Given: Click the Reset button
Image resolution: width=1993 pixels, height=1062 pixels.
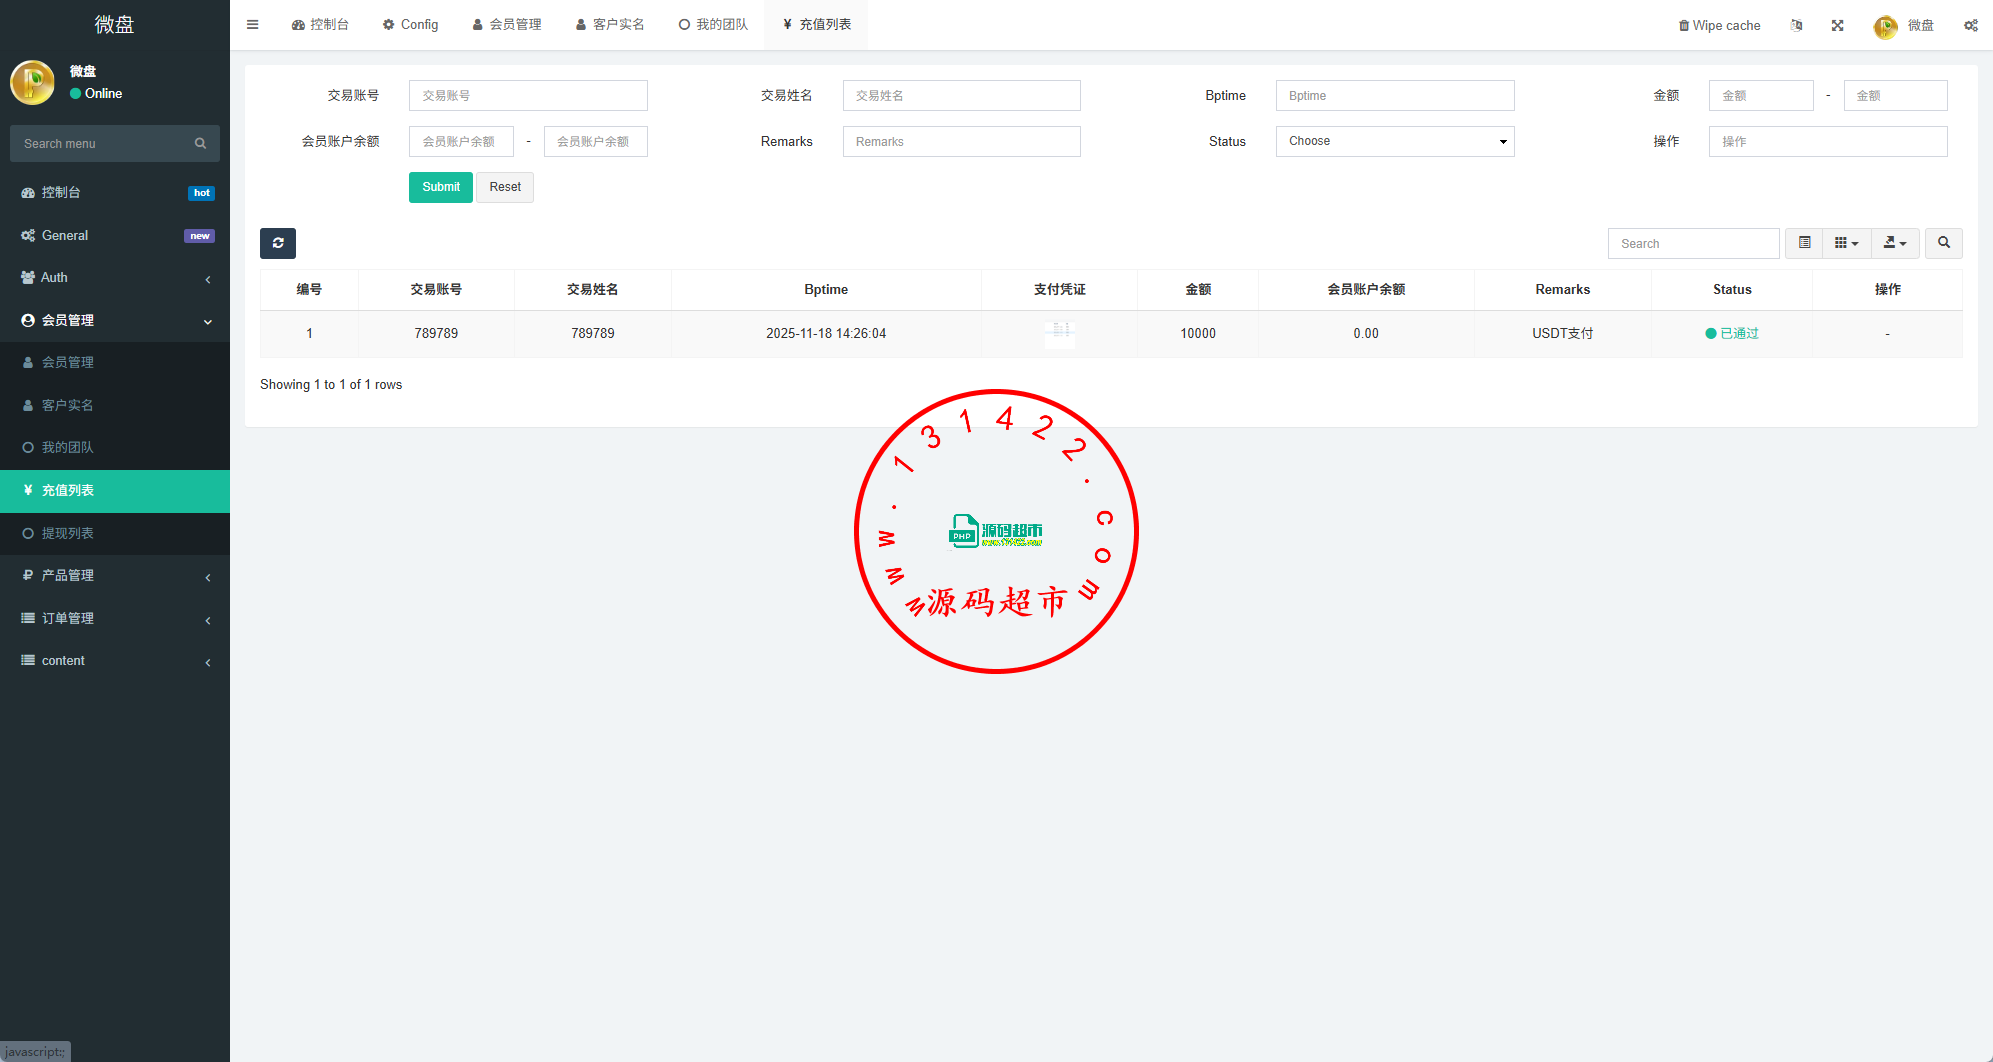Looking at the screenshot, I should (x=505, y=187).
